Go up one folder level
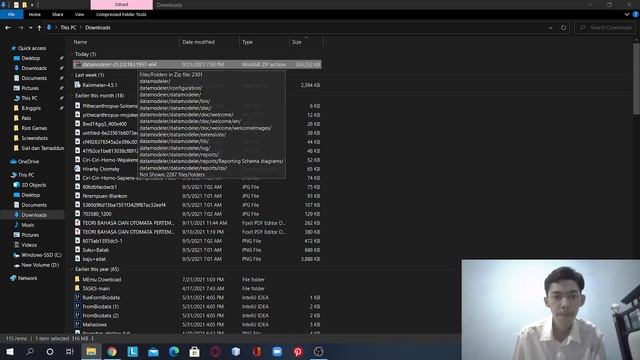The width and height of the screenshot is (640, 360). [x=39, y=28]
